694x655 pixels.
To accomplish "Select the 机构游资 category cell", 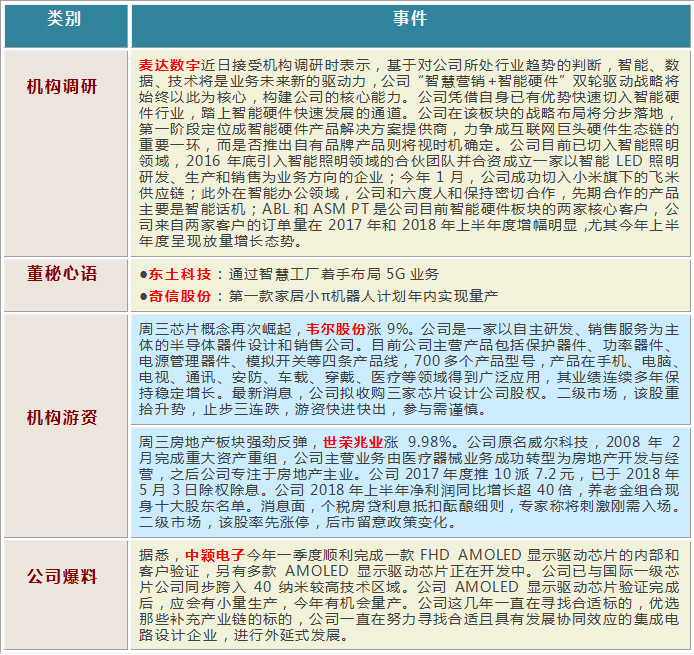I will tap(65, 417).
